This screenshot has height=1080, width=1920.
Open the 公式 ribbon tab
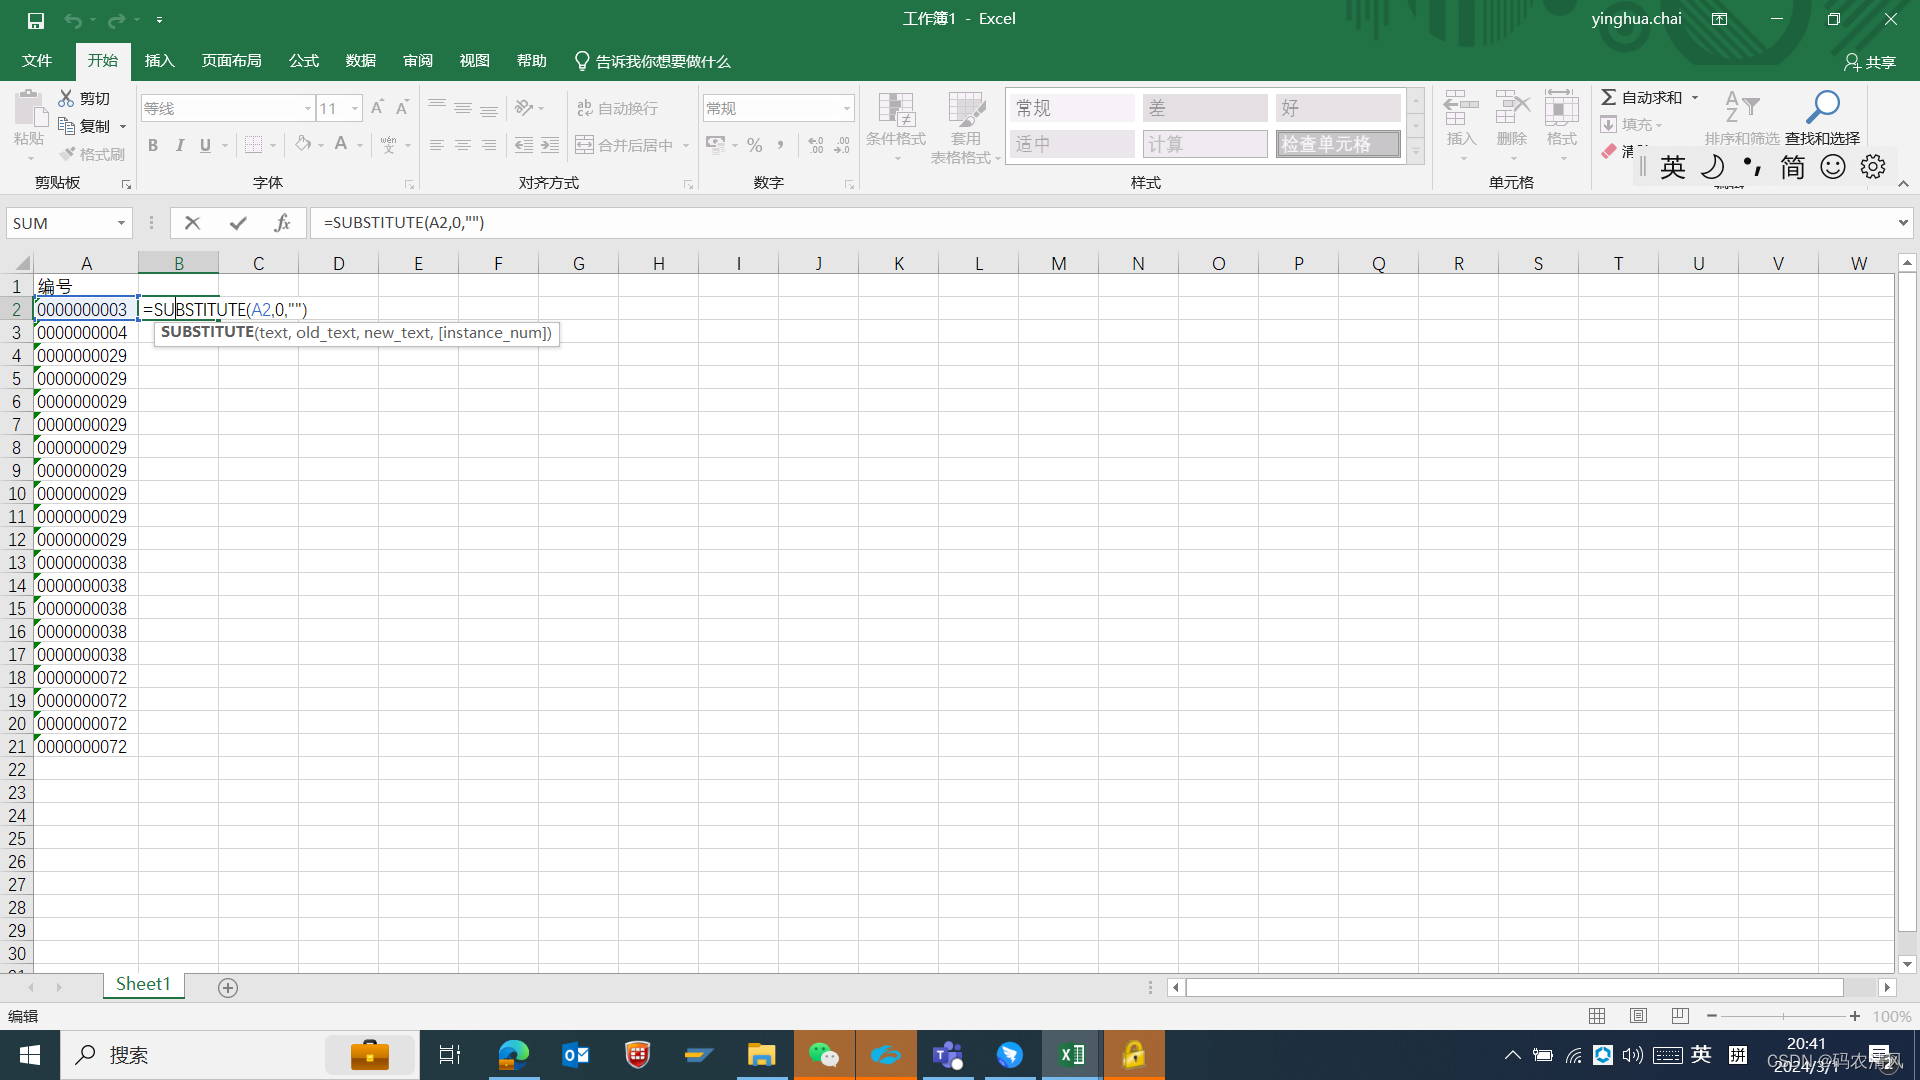click(303, 61)
